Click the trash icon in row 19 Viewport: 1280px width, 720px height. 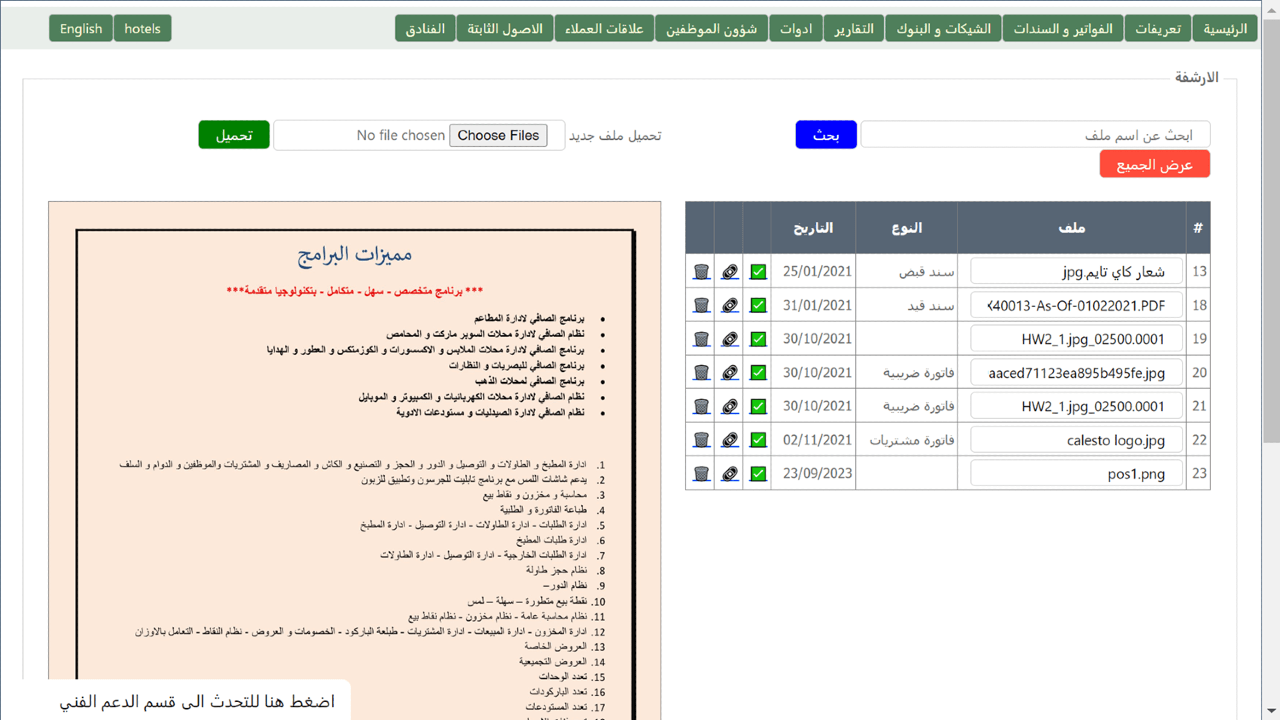pos(701,339)
